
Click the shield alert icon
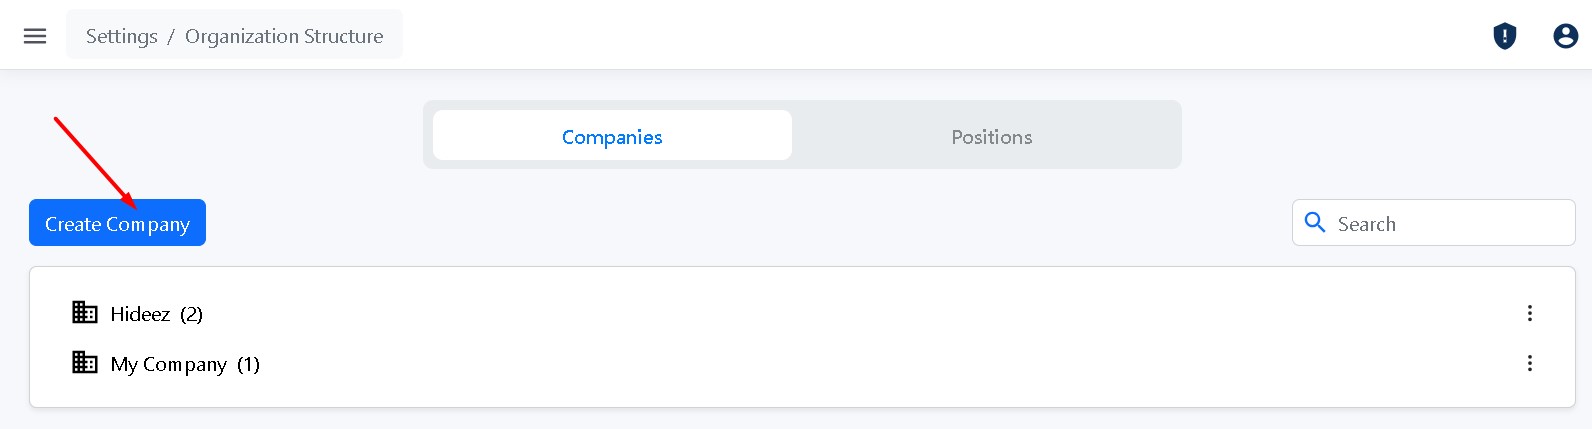(1505, 36)
